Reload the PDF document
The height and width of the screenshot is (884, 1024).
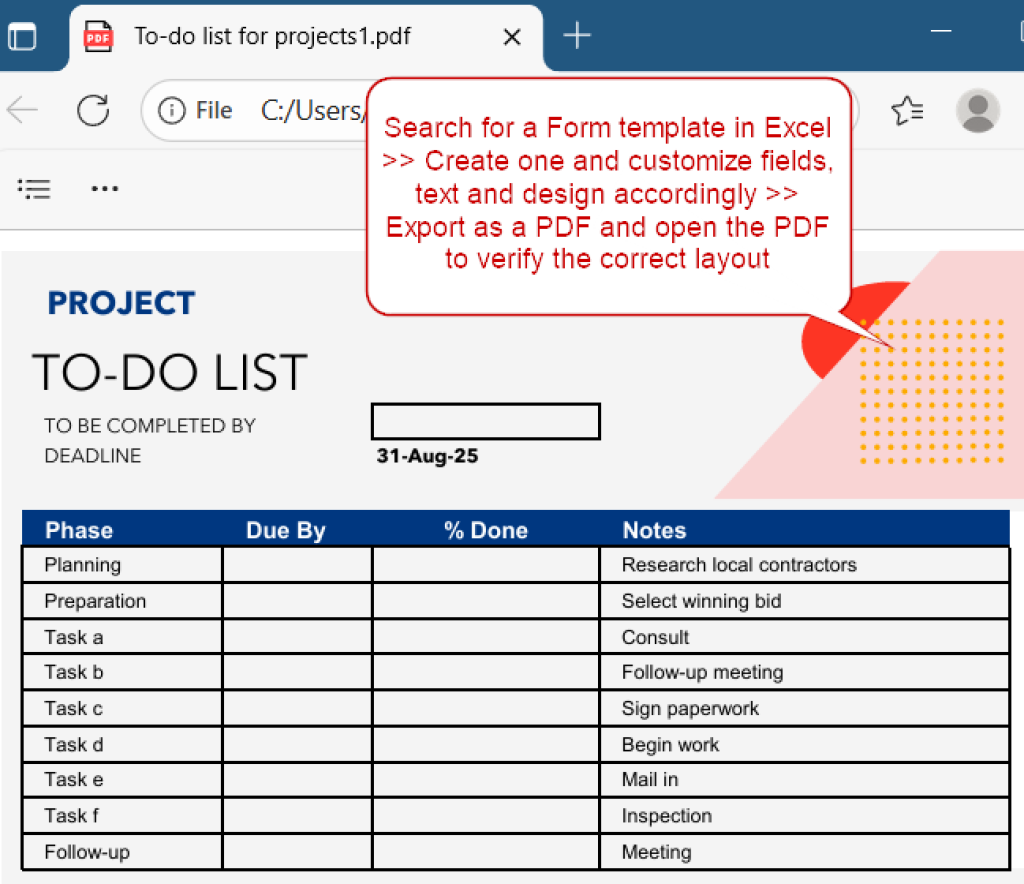click(92, 111)
